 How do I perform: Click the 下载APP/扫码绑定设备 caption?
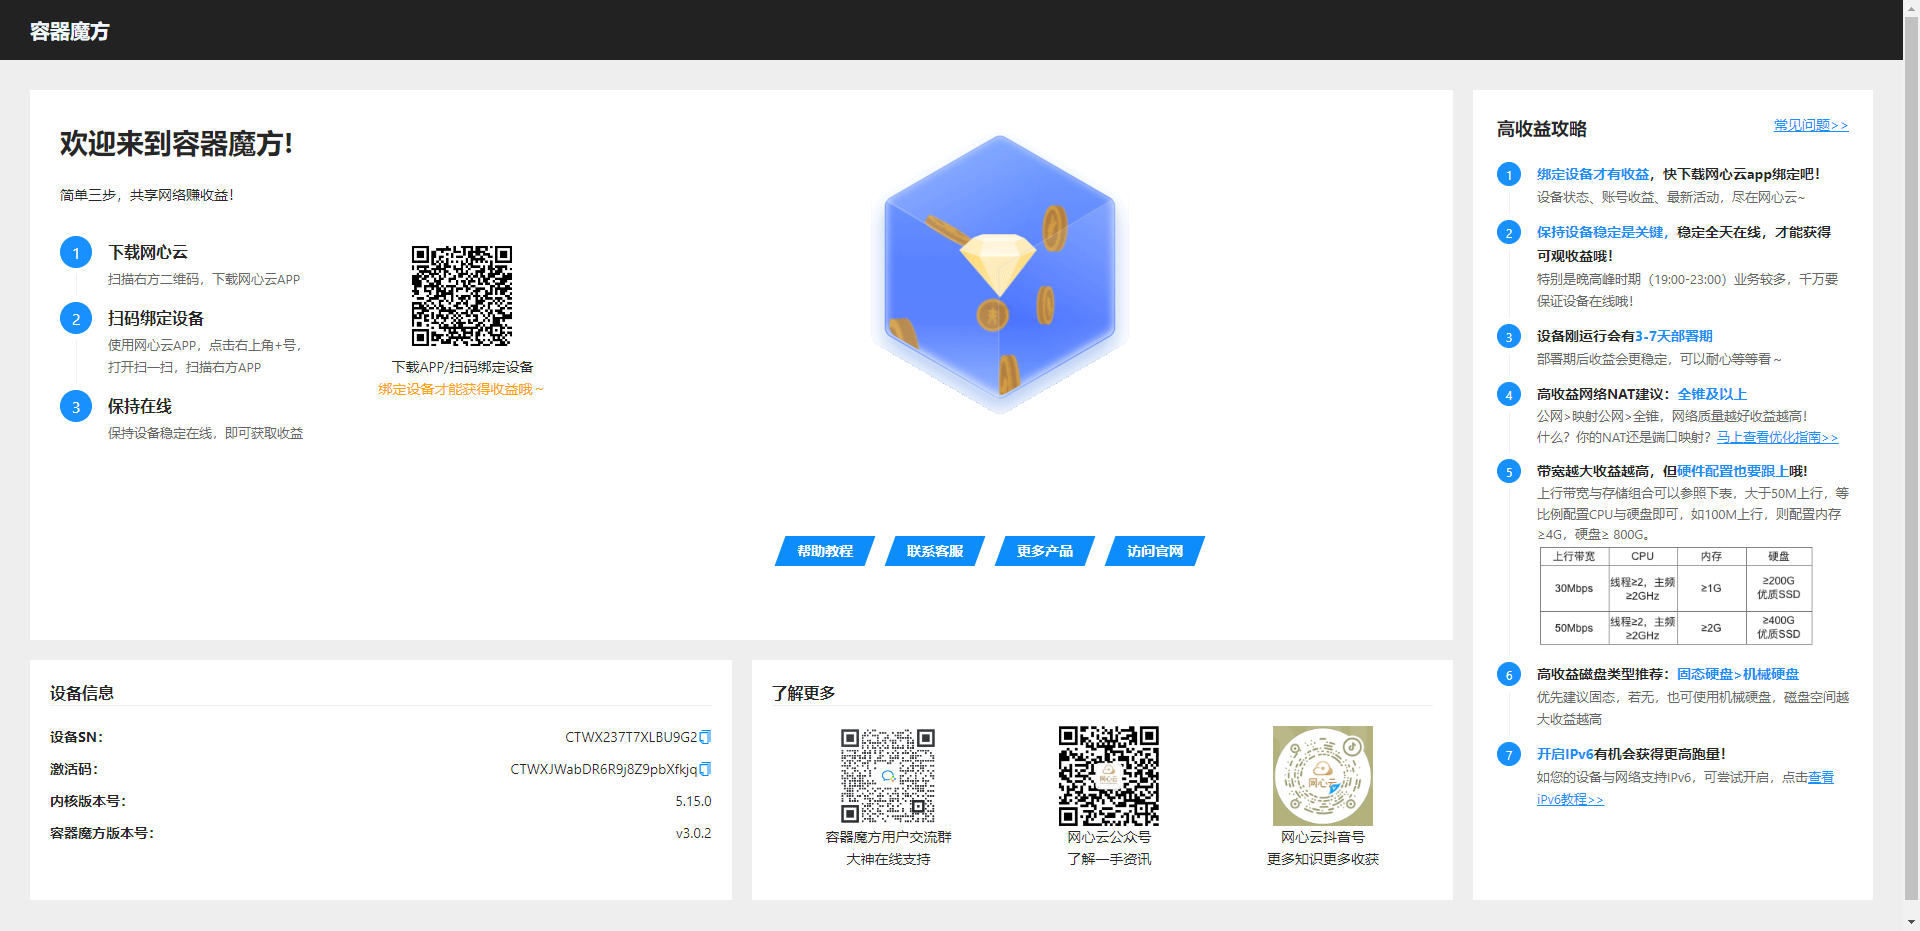tap(462, 367)
